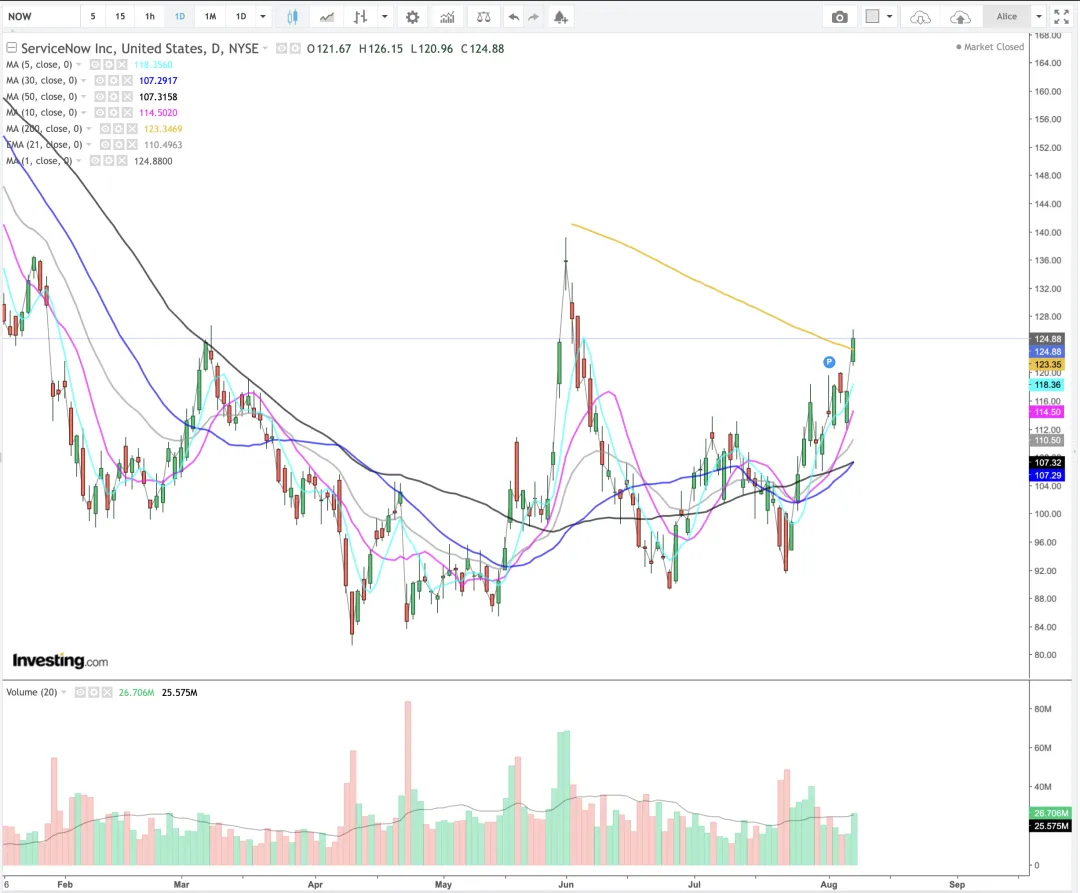Remove the MA (5, close, 0) indicator

click(122, 65)
